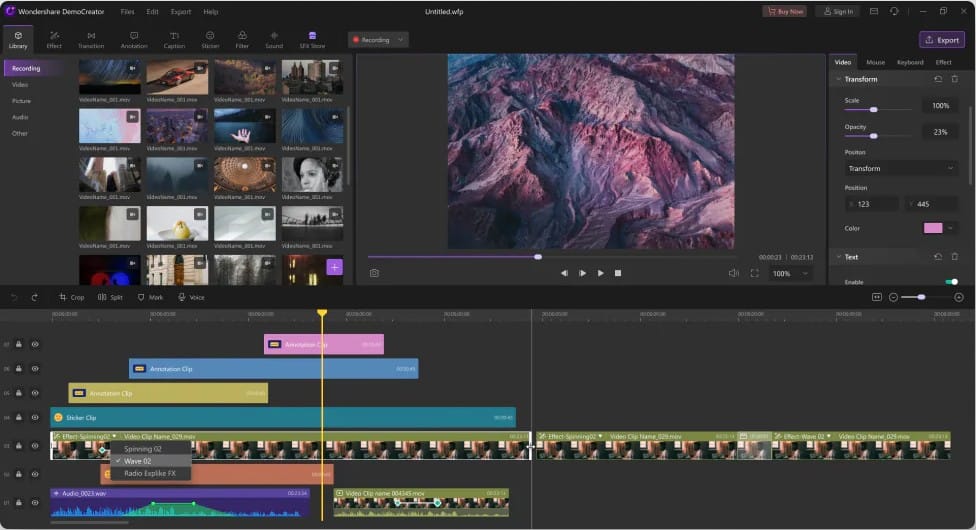Select the Crop tool above the timeline
The image size is (976, 530).
click(x=71, y=297)
